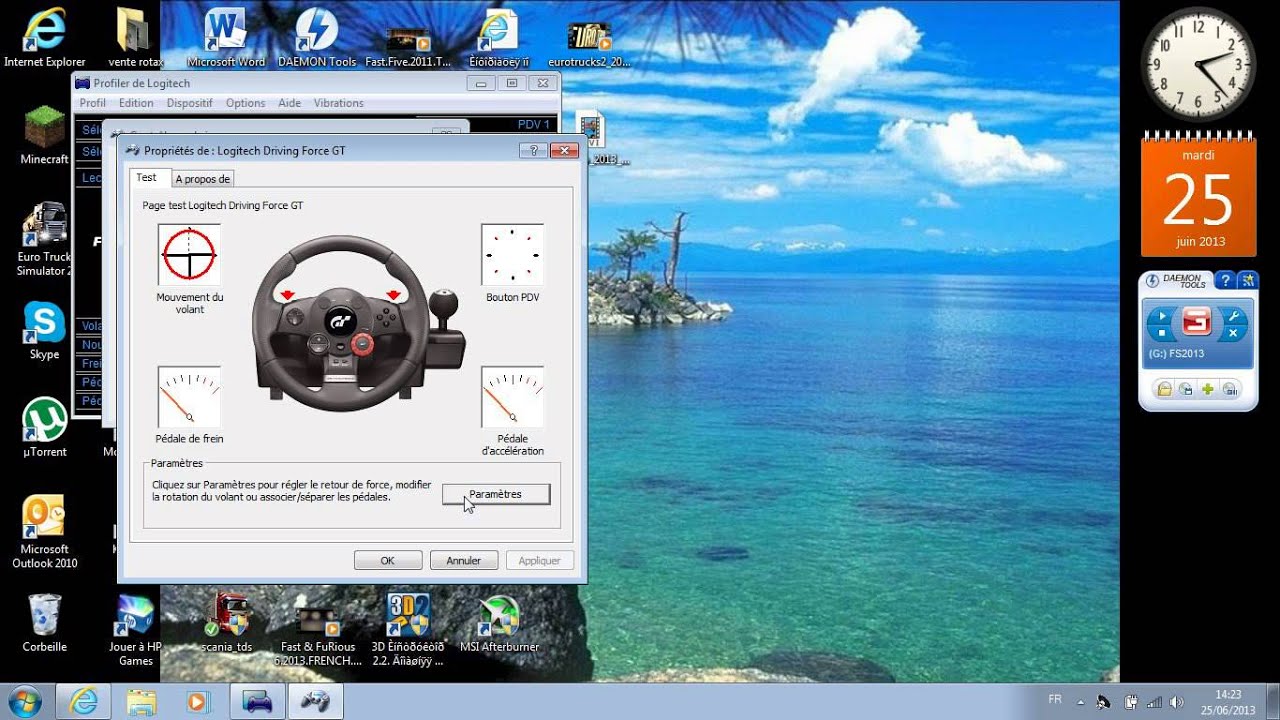Click the X unmount button in DAEMON Tools gadget
Image resolution: width=1280 pixels, height=720 pixels.
pos(1233,332)
